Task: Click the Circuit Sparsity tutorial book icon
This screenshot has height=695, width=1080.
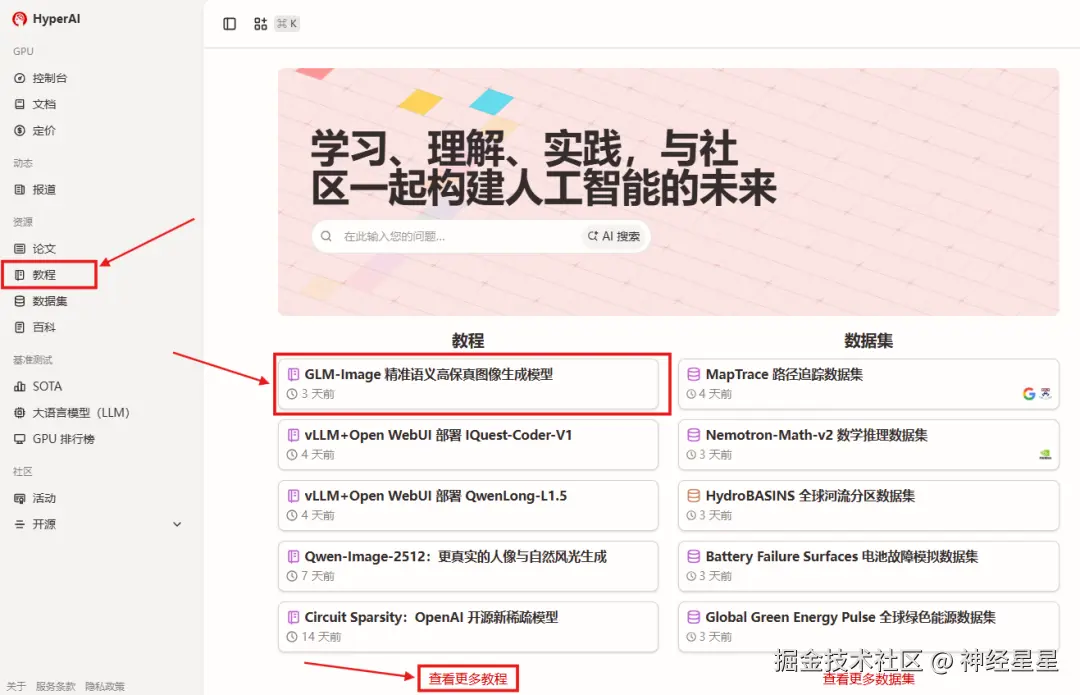Action: tap(293, 616)
